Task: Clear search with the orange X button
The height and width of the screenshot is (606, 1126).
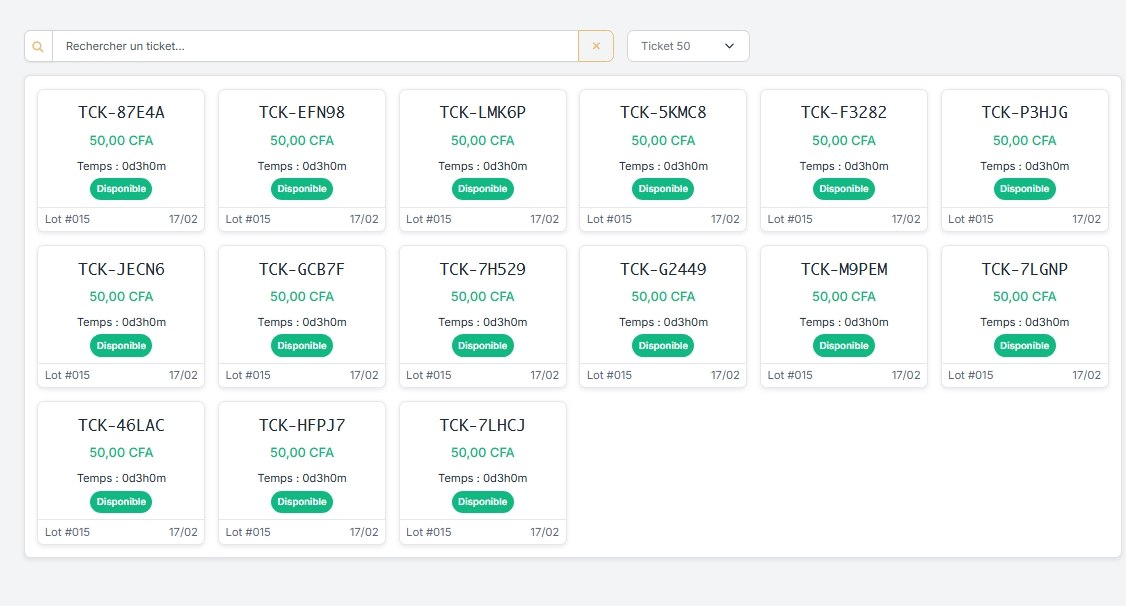Action: point(596,46)
